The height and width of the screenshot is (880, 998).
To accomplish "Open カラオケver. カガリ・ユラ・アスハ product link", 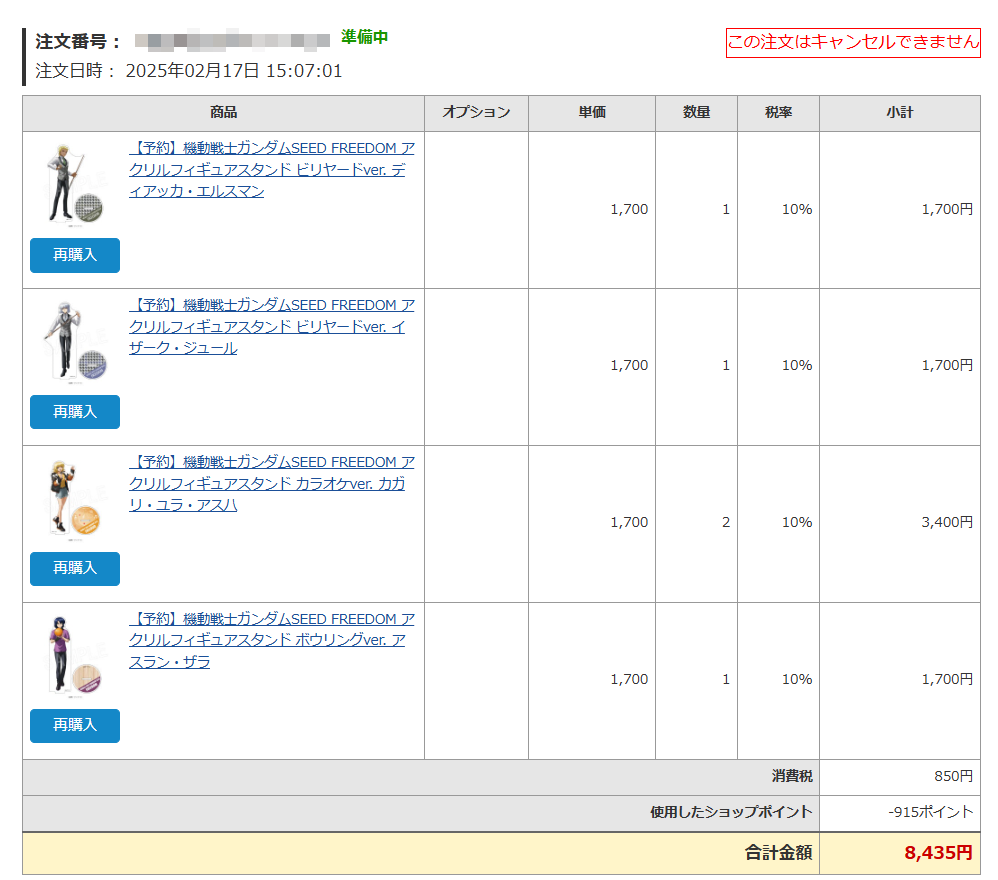I will point(272,483).
